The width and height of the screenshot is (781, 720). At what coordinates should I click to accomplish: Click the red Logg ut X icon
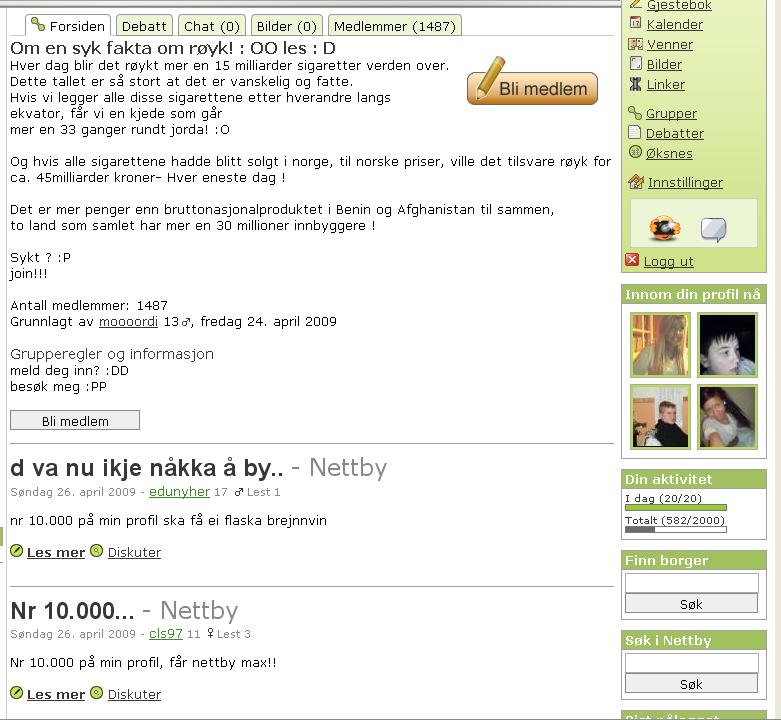click(x=632, y=260)
